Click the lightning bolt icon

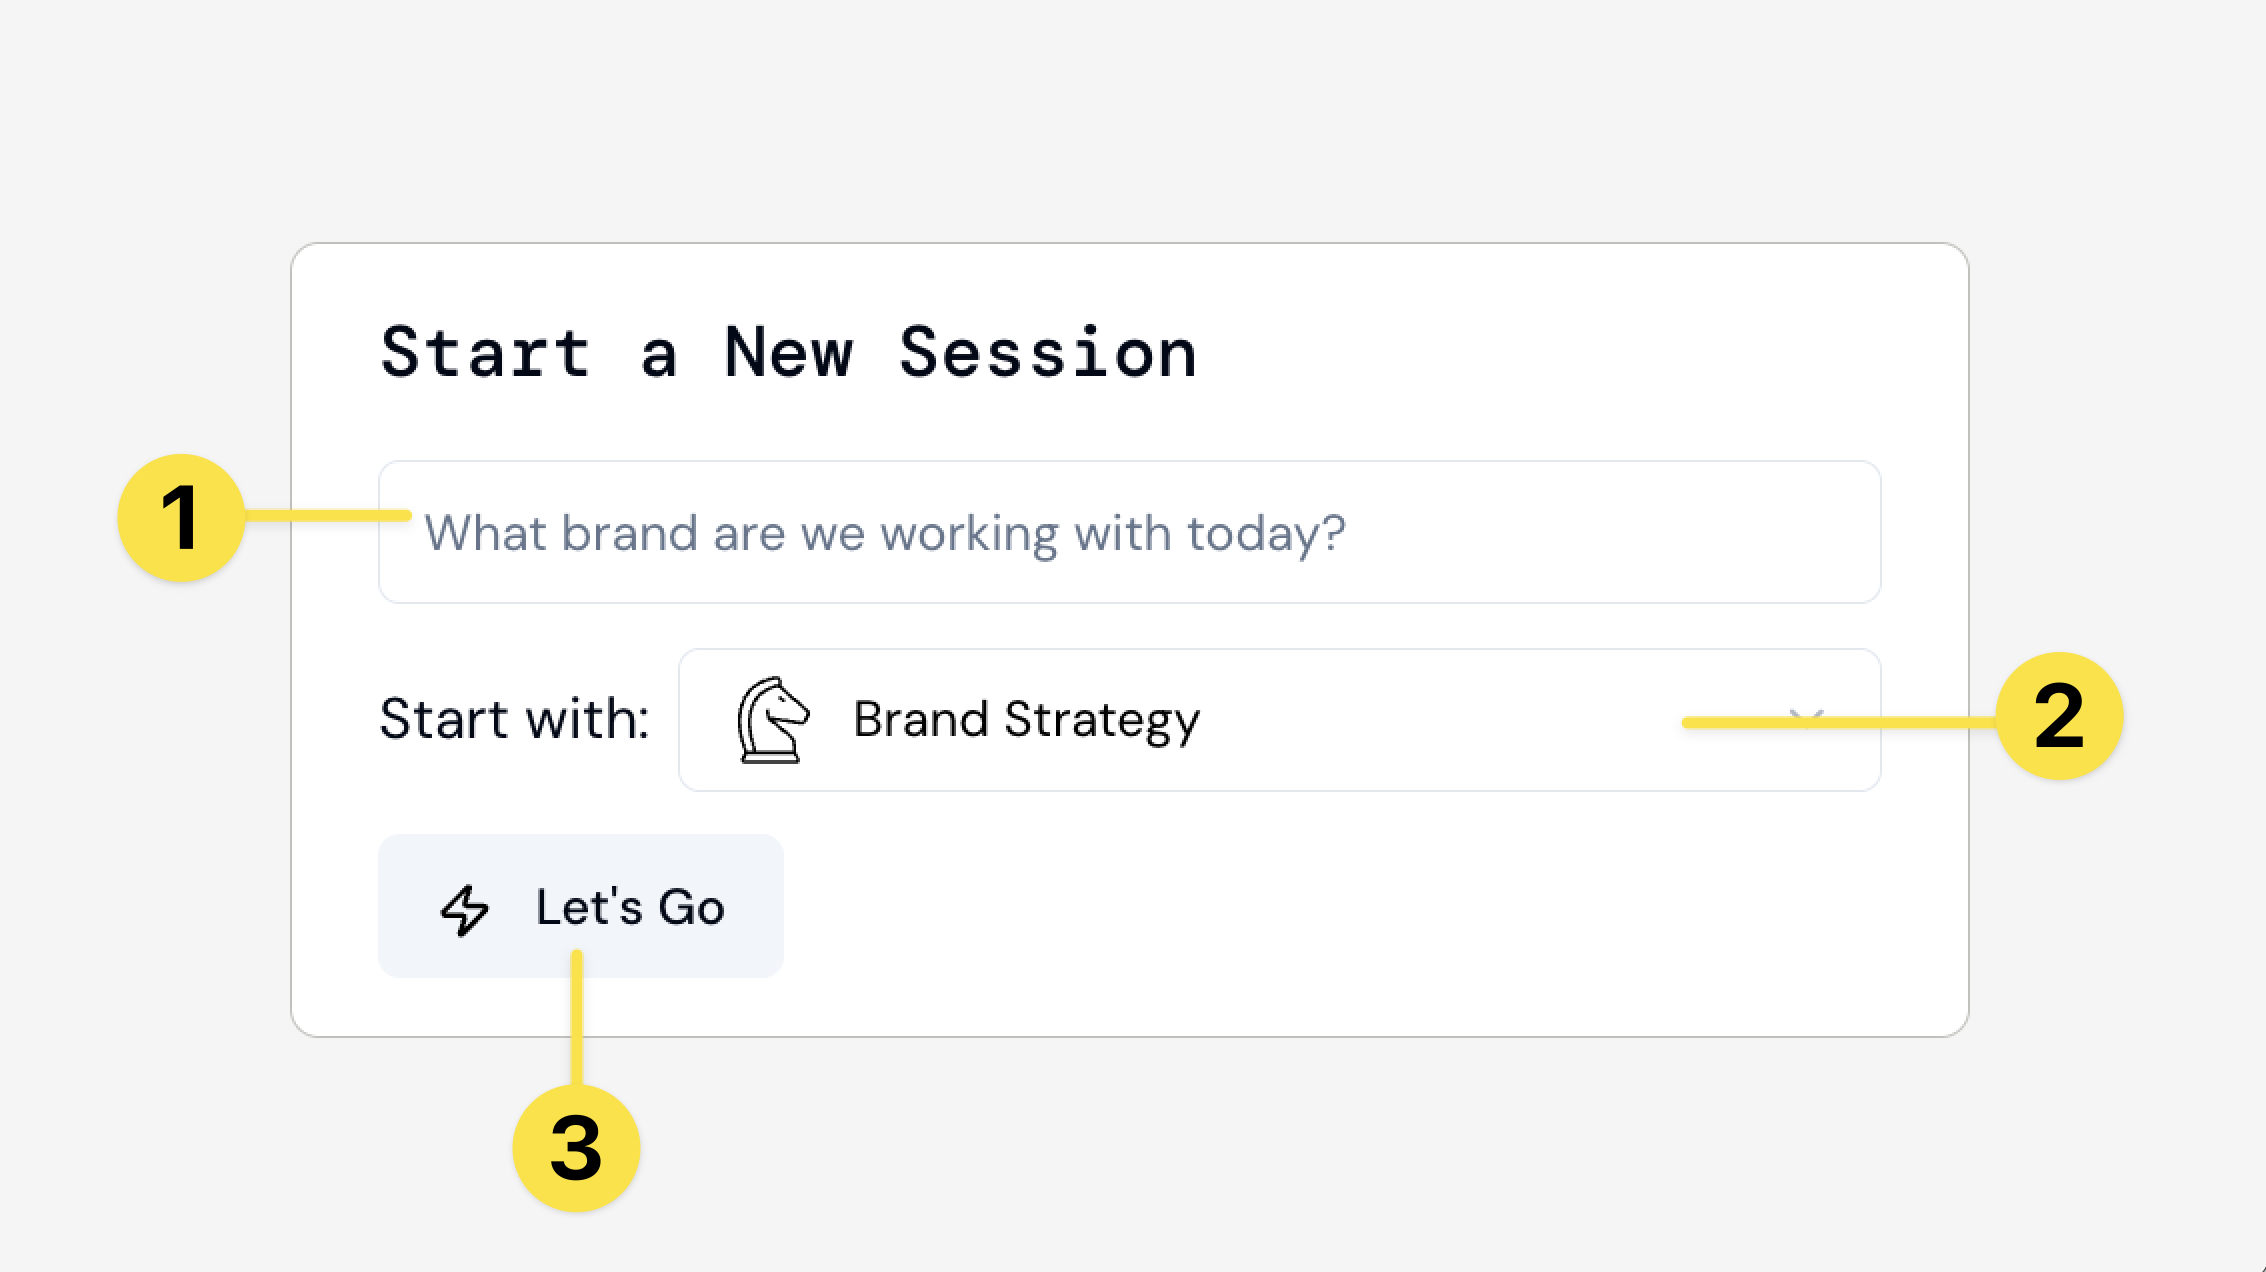(465, 909)
